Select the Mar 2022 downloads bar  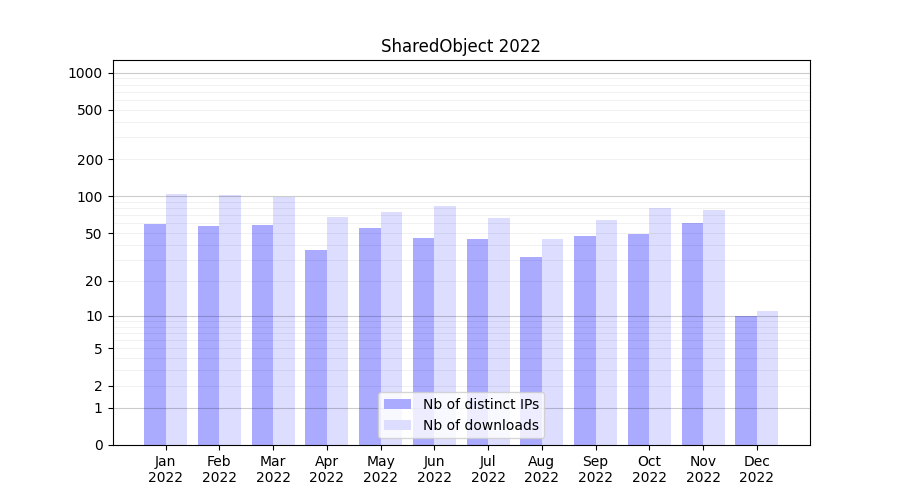point(284,320)
